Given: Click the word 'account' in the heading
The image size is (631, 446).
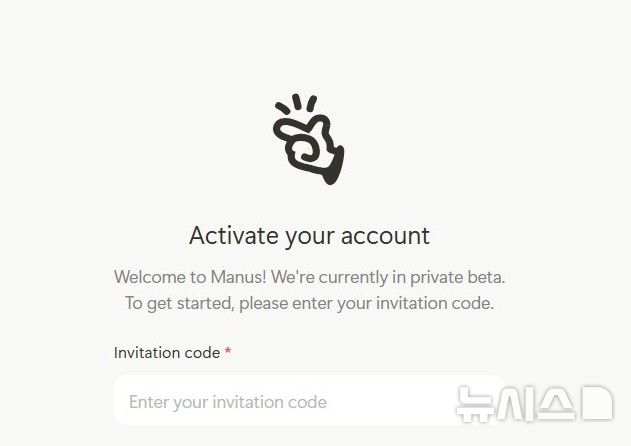Looking at the screenshot, I should click(386, 236).
